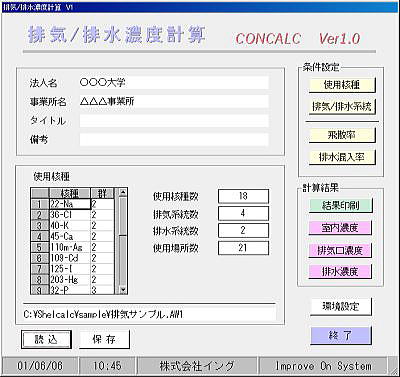Print results with 結果印刷 button
The height and width of the screenshot is (377, 400).
click(340, 205)
